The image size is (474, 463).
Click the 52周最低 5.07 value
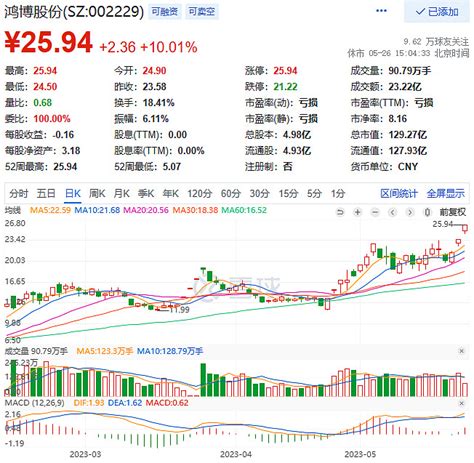[x=172, y=166]
